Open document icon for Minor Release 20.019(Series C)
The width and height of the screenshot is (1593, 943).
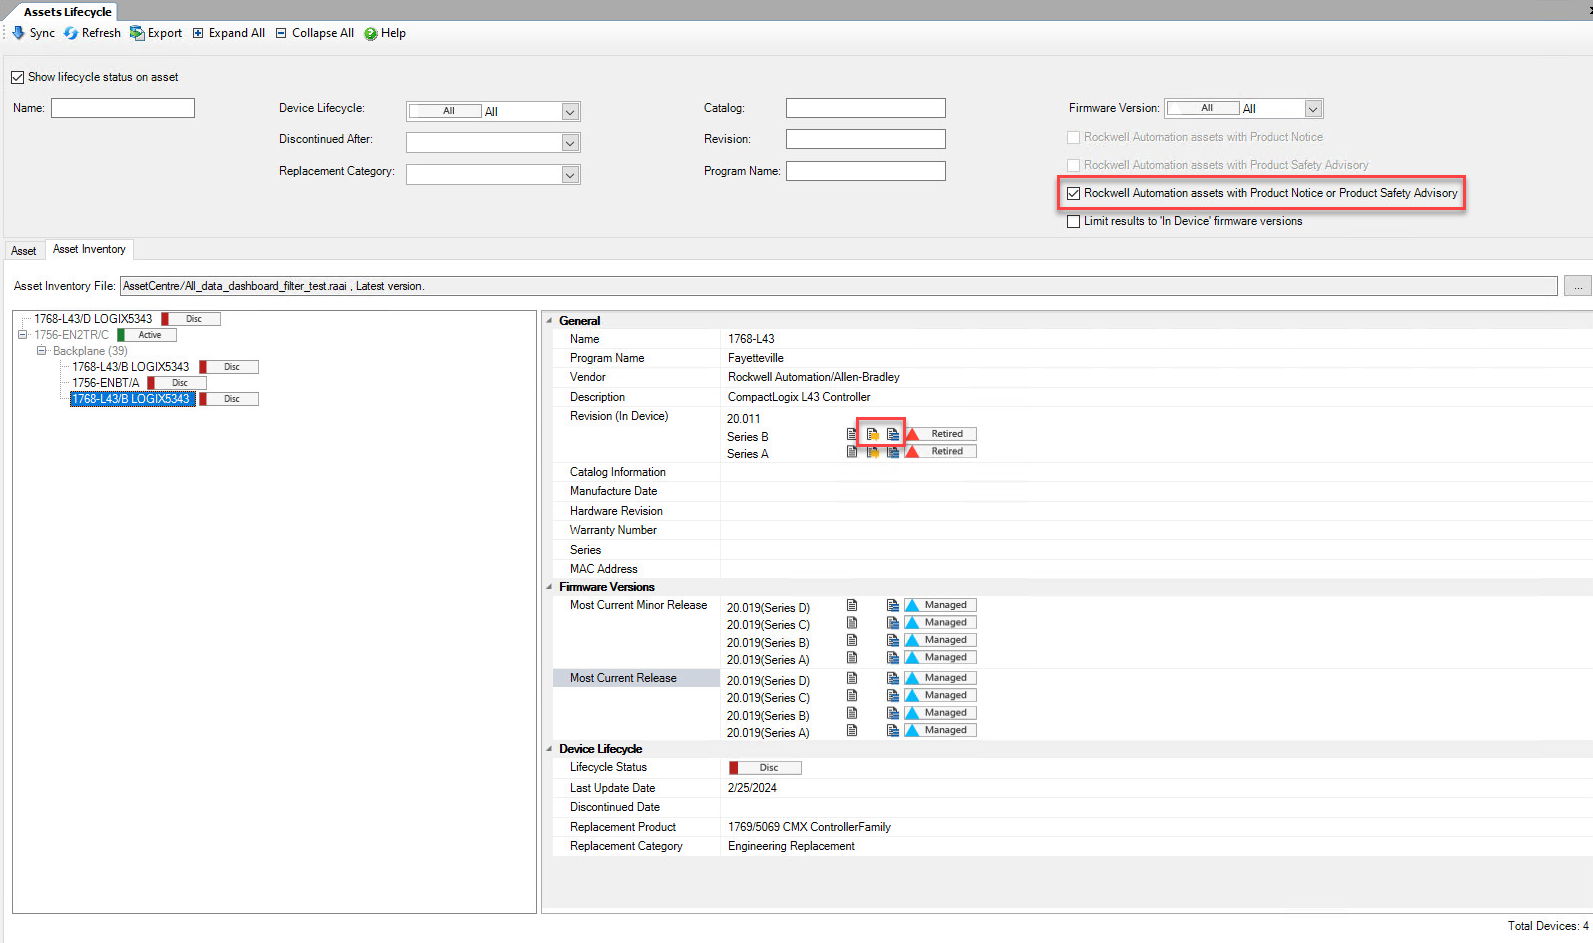852,622
